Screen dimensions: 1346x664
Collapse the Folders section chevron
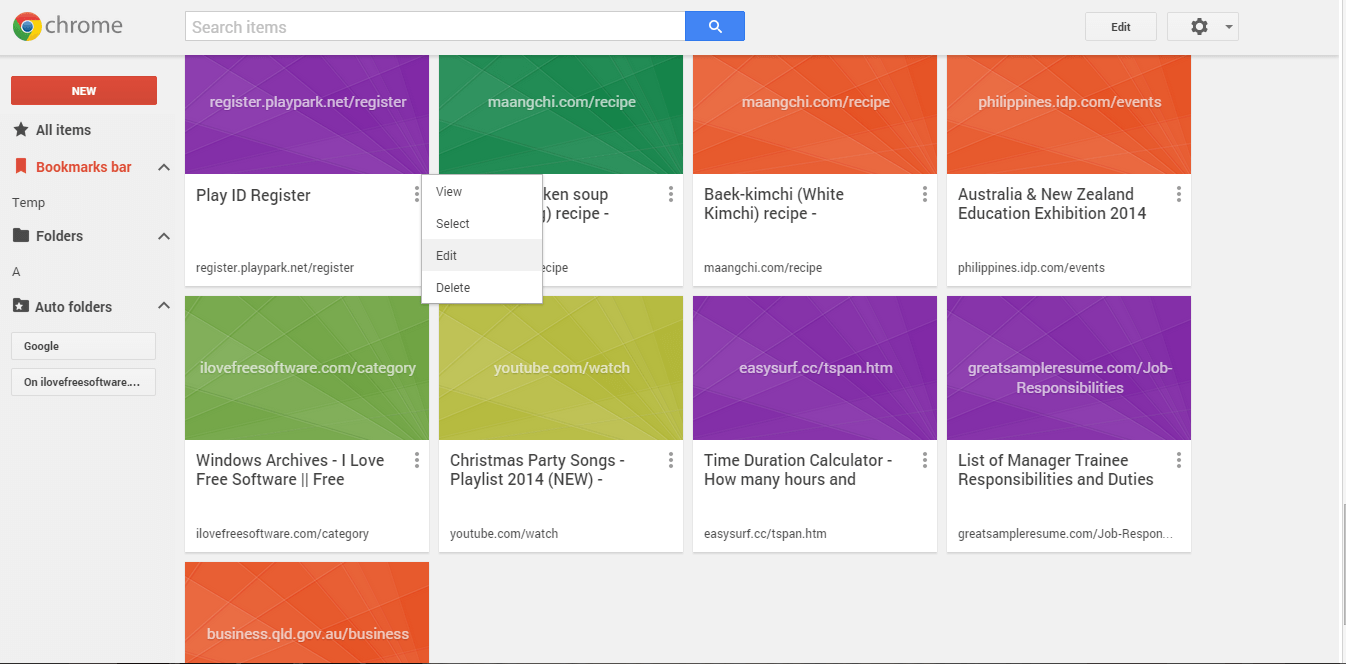tap(164, 236)
